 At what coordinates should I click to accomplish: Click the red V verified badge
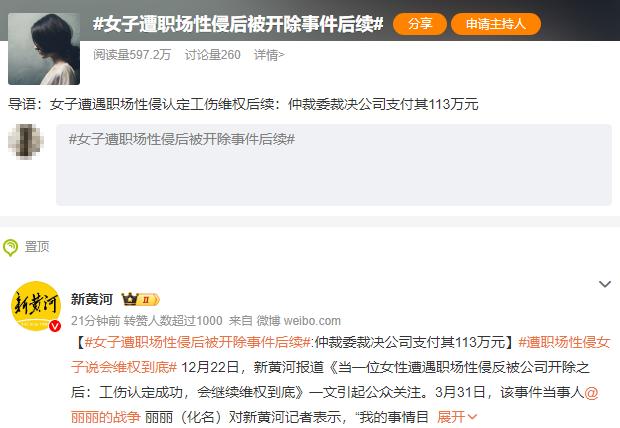(55, 326)
